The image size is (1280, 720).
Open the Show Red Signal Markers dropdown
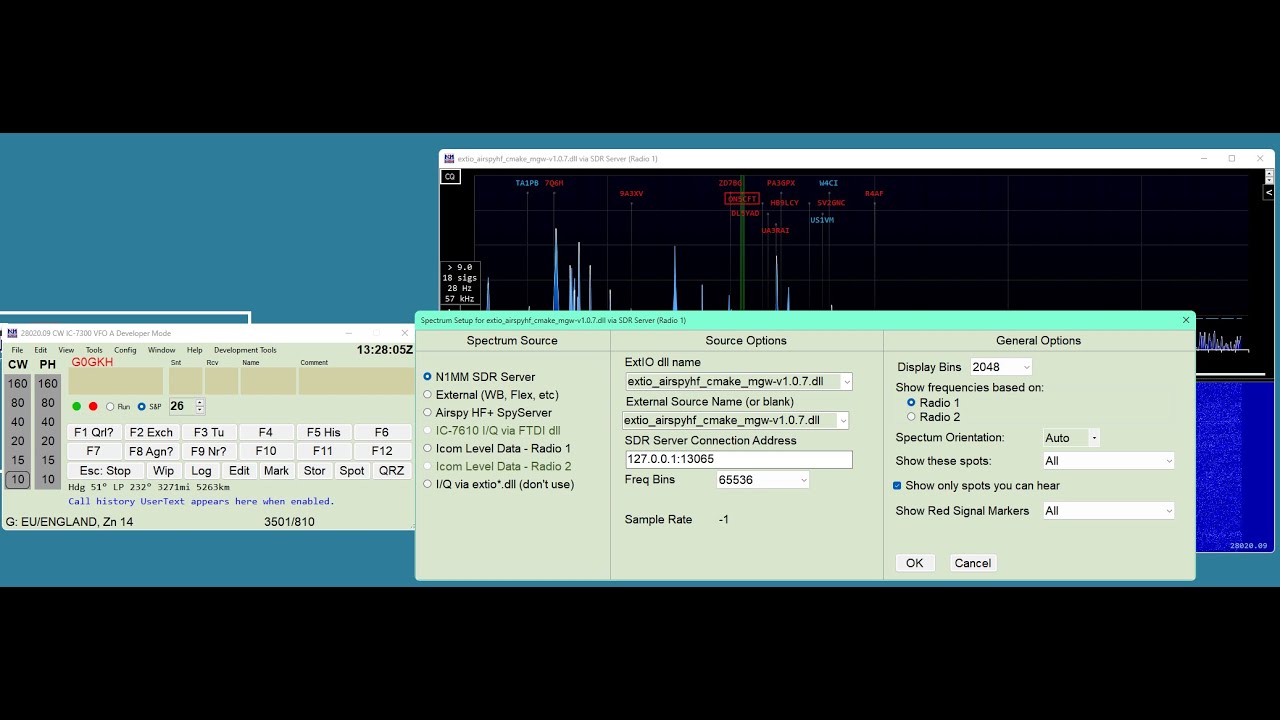pyautogui.click(x=1169, y=511)
